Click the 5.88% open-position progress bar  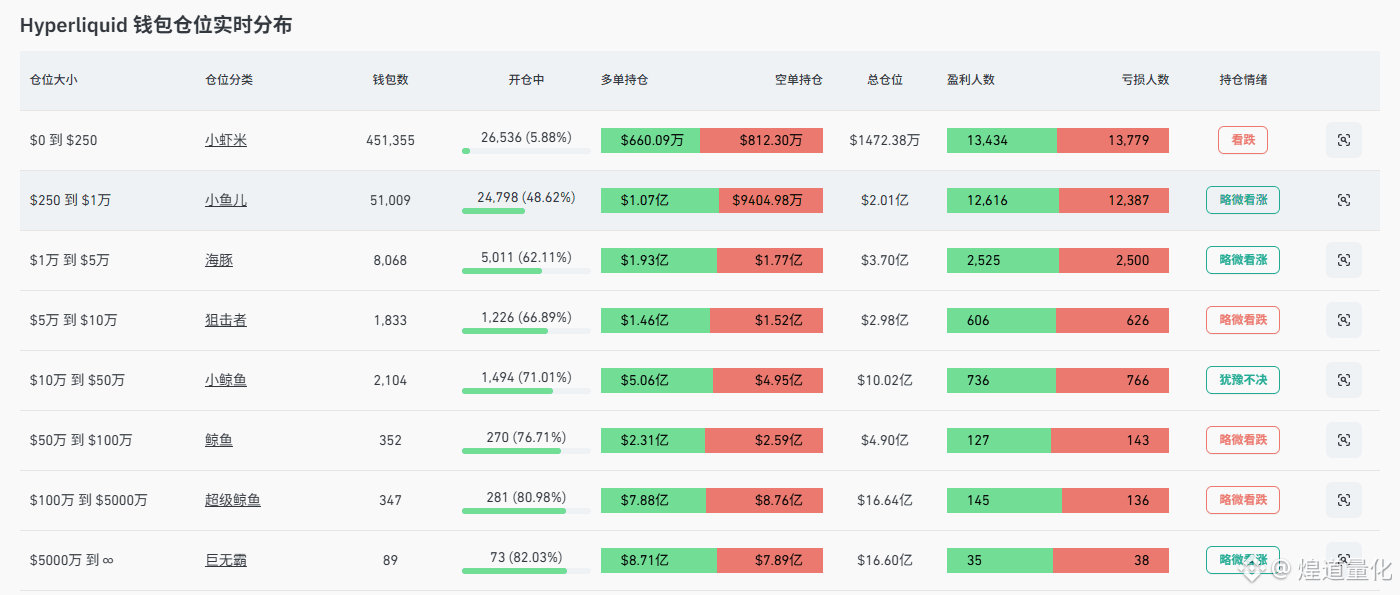(526, 151)
